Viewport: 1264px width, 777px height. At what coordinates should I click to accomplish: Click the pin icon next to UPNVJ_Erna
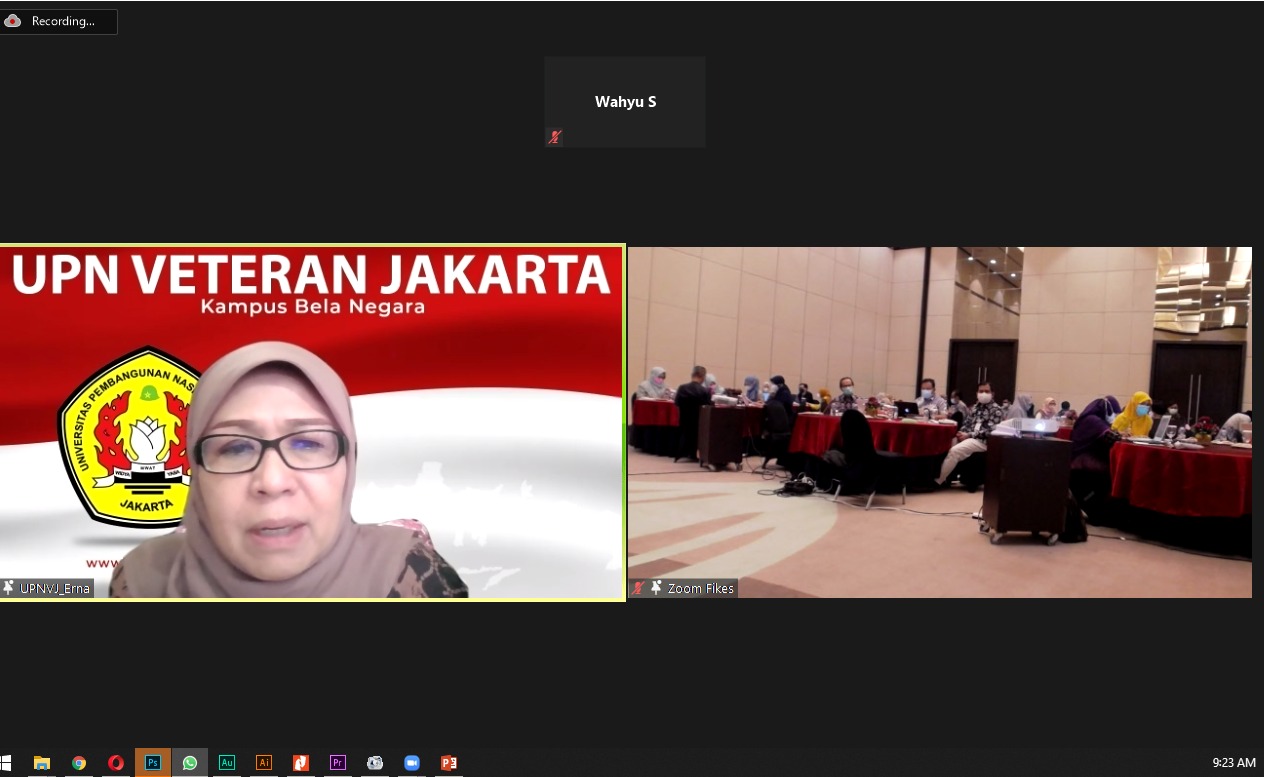[9, 588]
